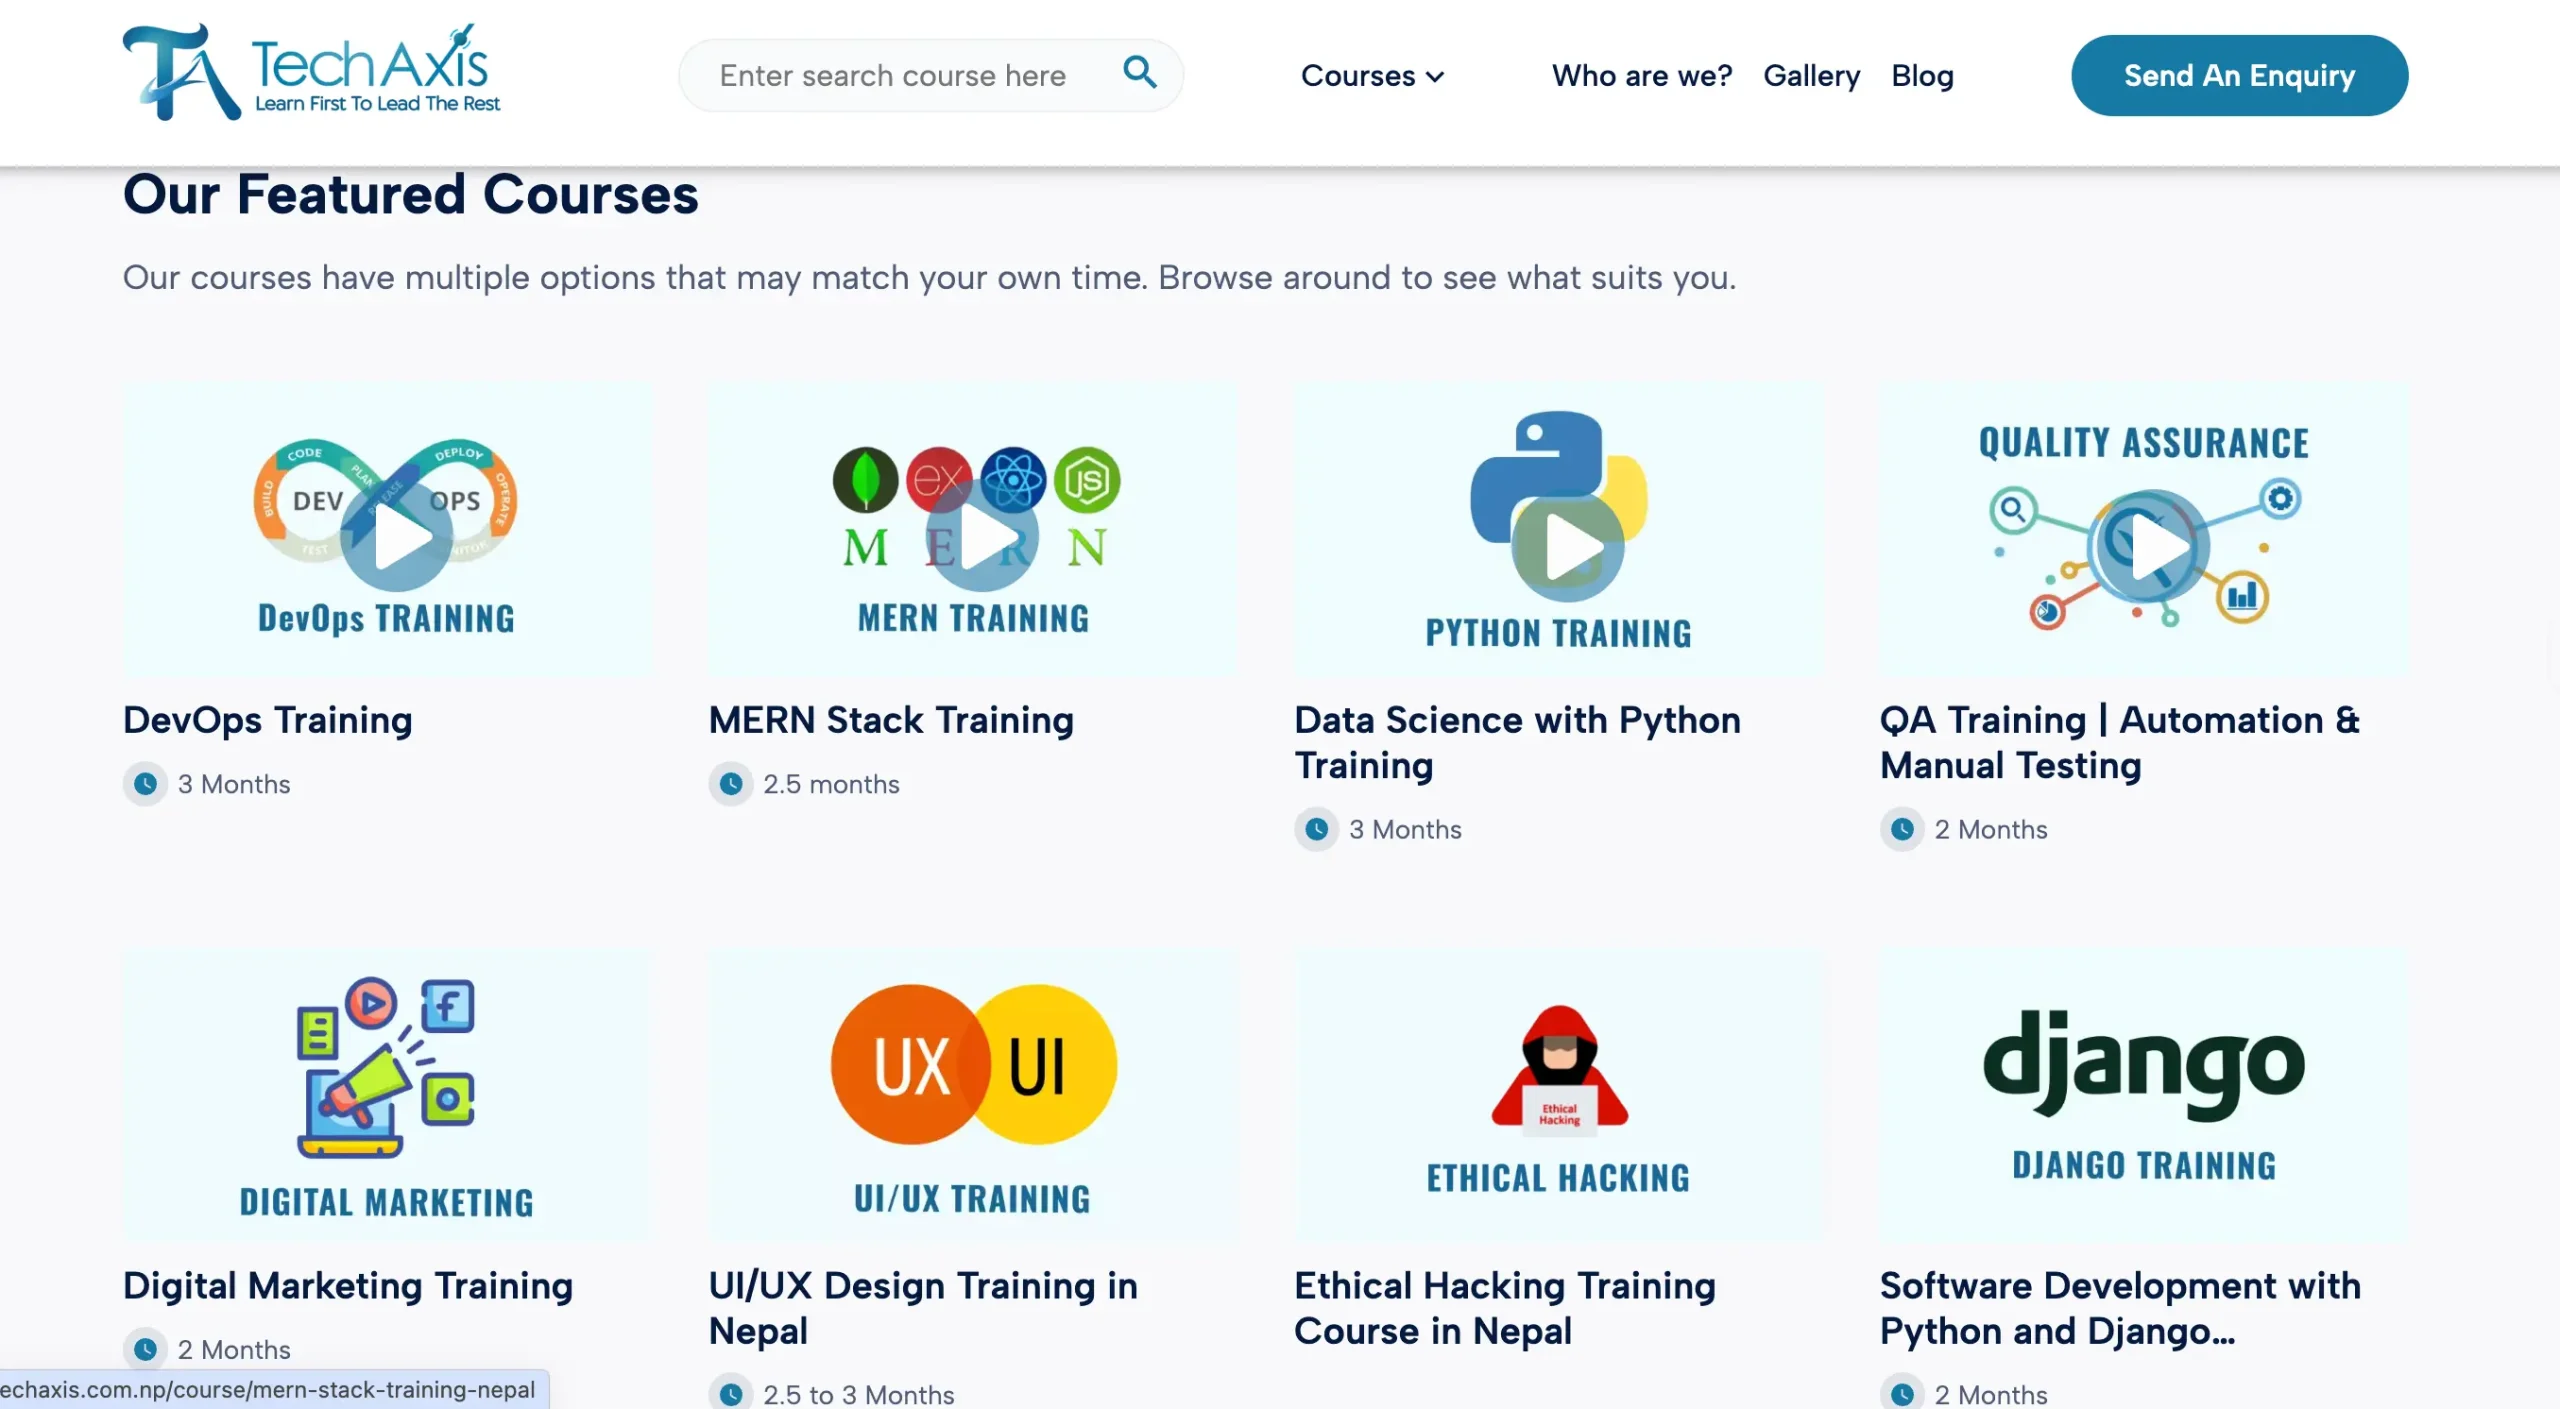Click the TechAxis logo

(311, 72)
